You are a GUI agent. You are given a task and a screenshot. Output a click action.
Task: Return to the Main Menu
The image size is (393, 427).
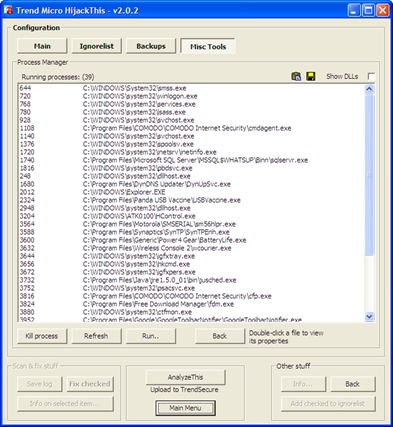(185, 408)
